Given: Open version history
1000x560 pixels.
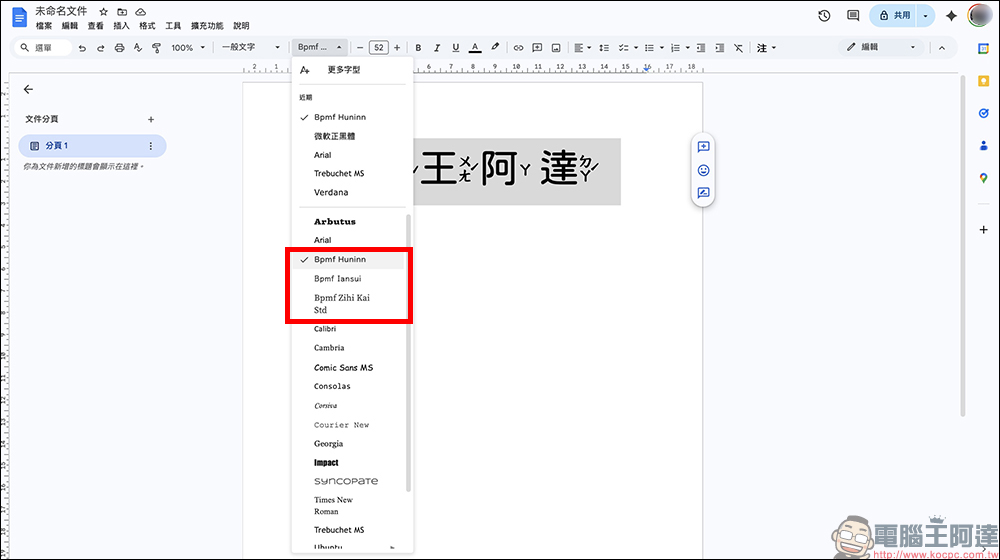Looking at the screenshot, I should [x=824, y=16].
